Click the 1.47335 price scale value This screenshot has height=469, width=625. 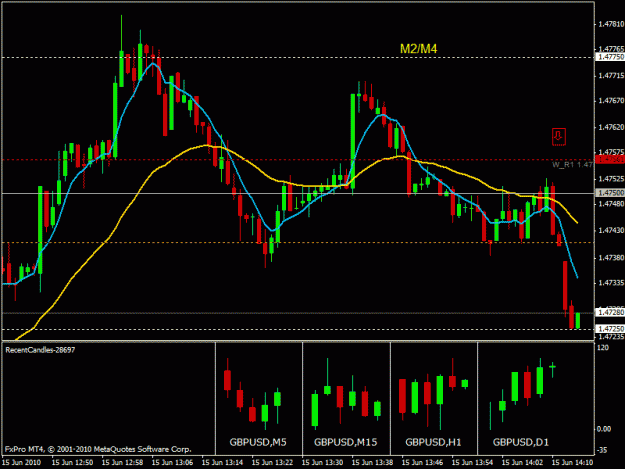coord(611,283)
